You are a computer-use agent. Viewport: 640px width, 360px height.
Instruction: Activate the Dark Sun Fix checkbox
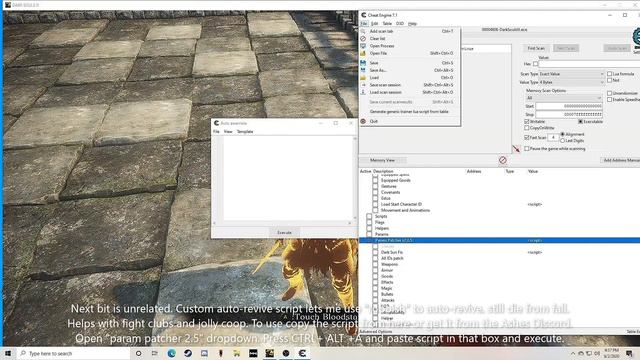coord(375,252)
